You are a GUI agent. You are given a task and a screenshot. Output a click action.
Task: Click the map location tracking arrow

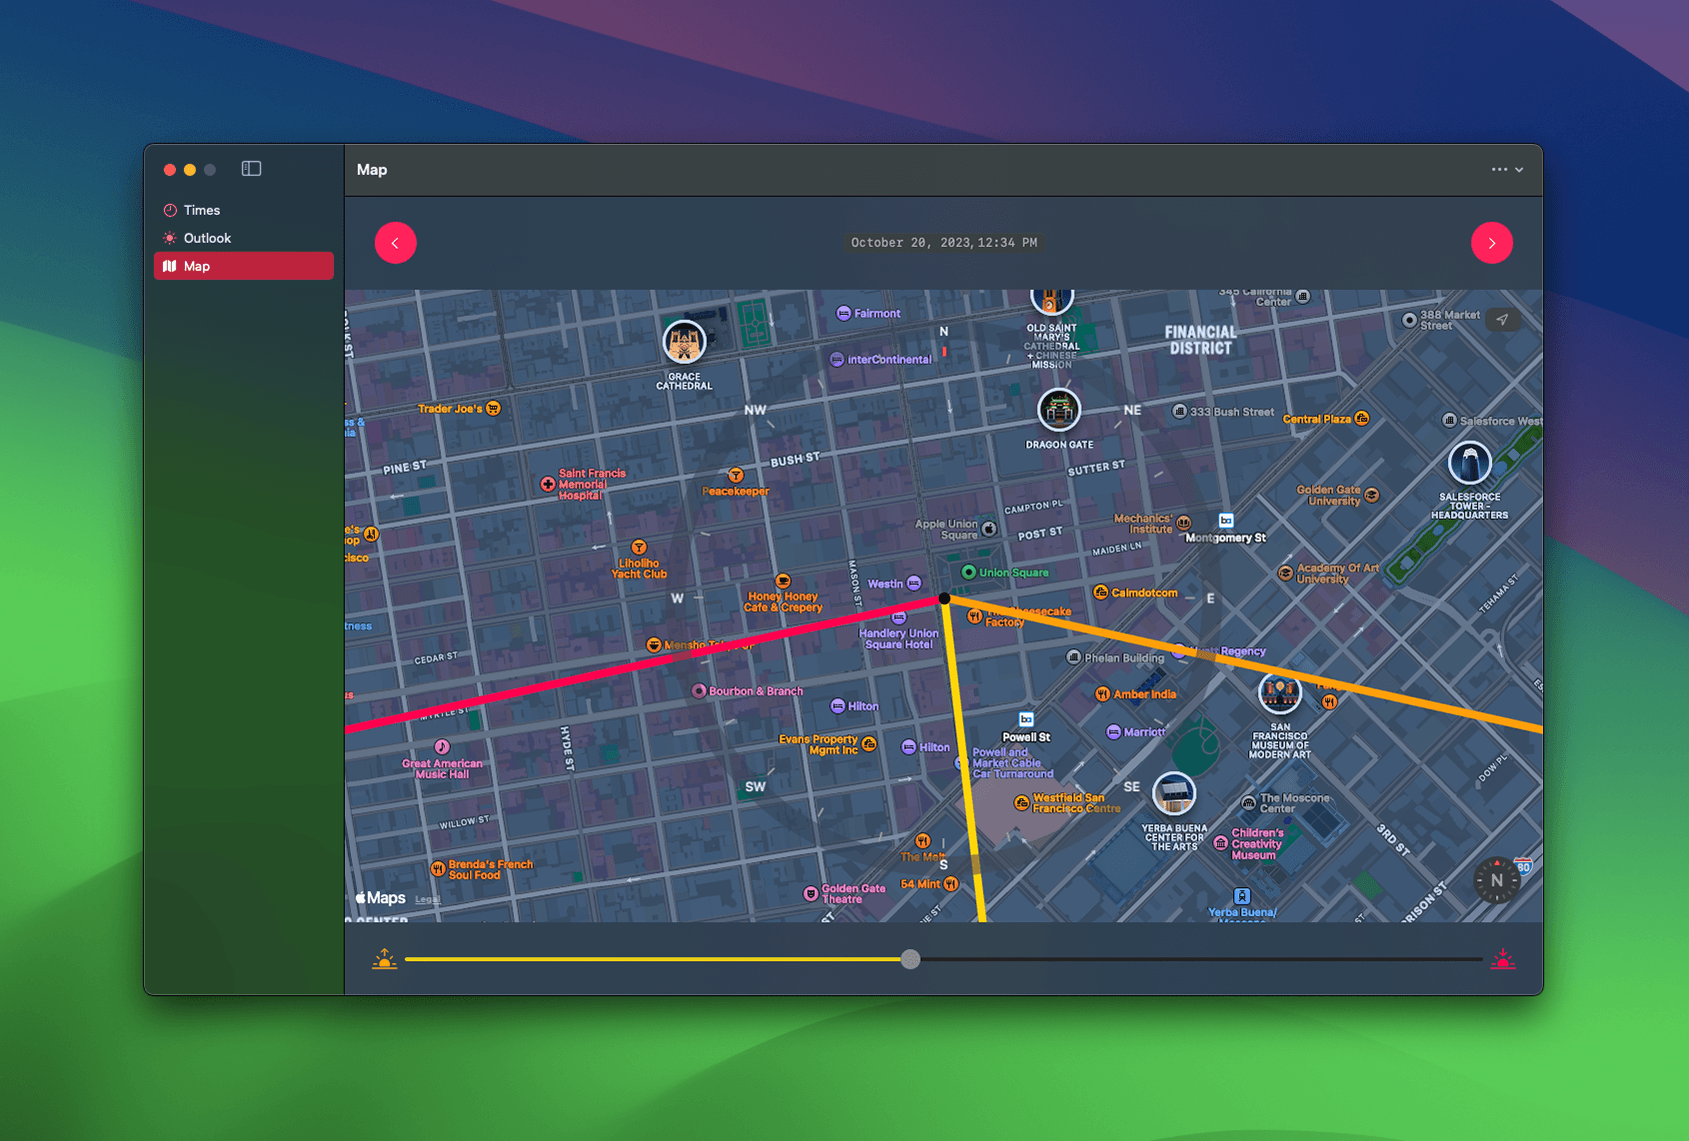coord(1502,320)
